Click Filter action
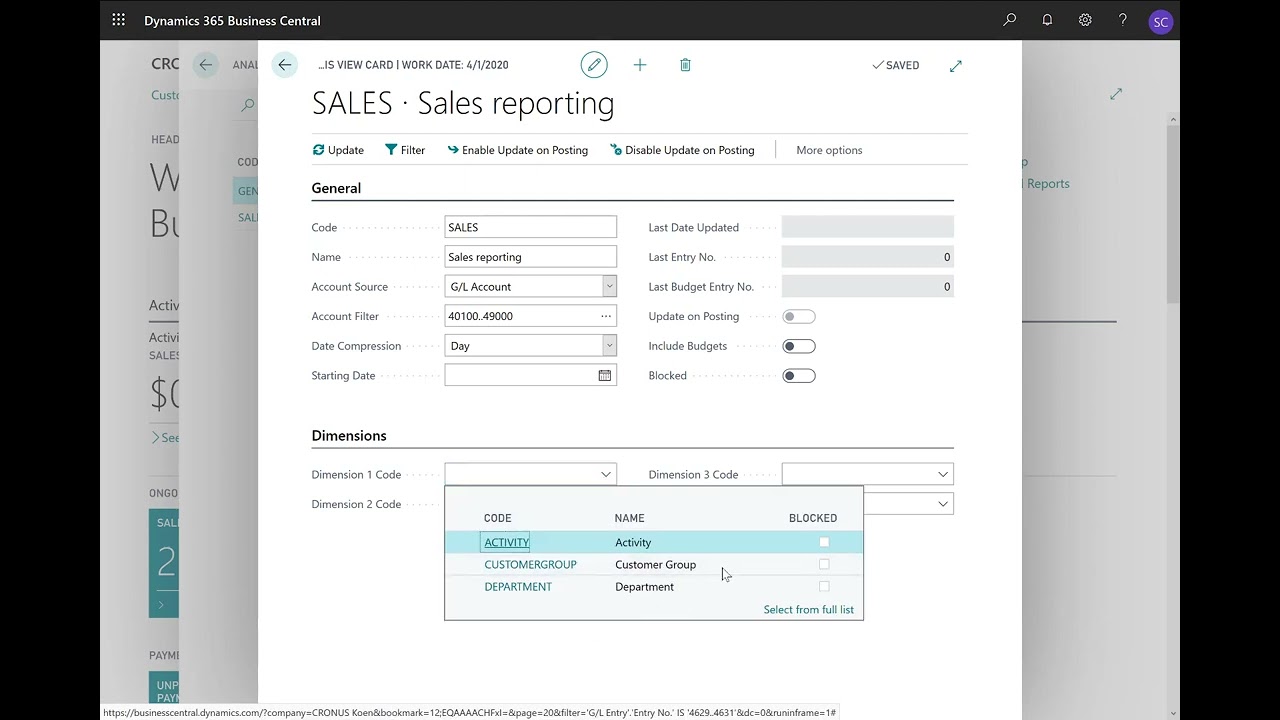 pyautogui.click(x=405, y=150)
